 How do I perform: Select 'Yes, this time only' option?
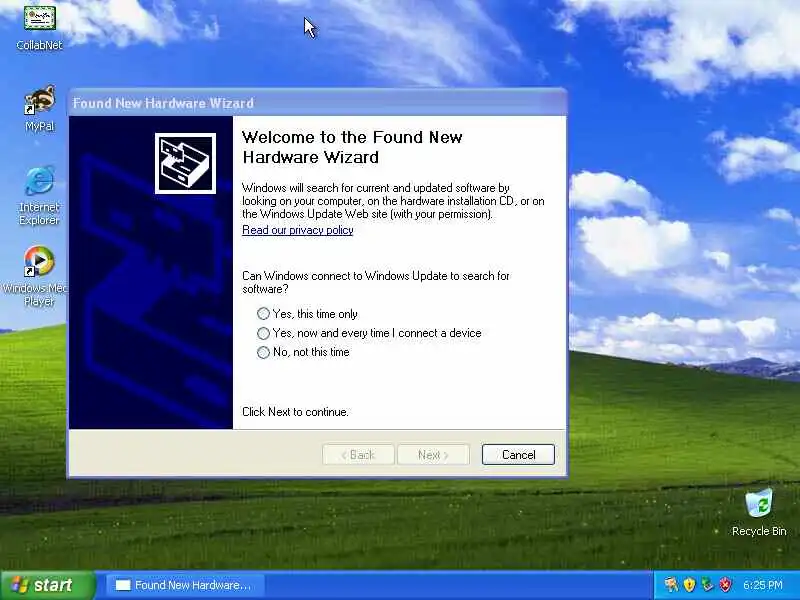[307, 314]
